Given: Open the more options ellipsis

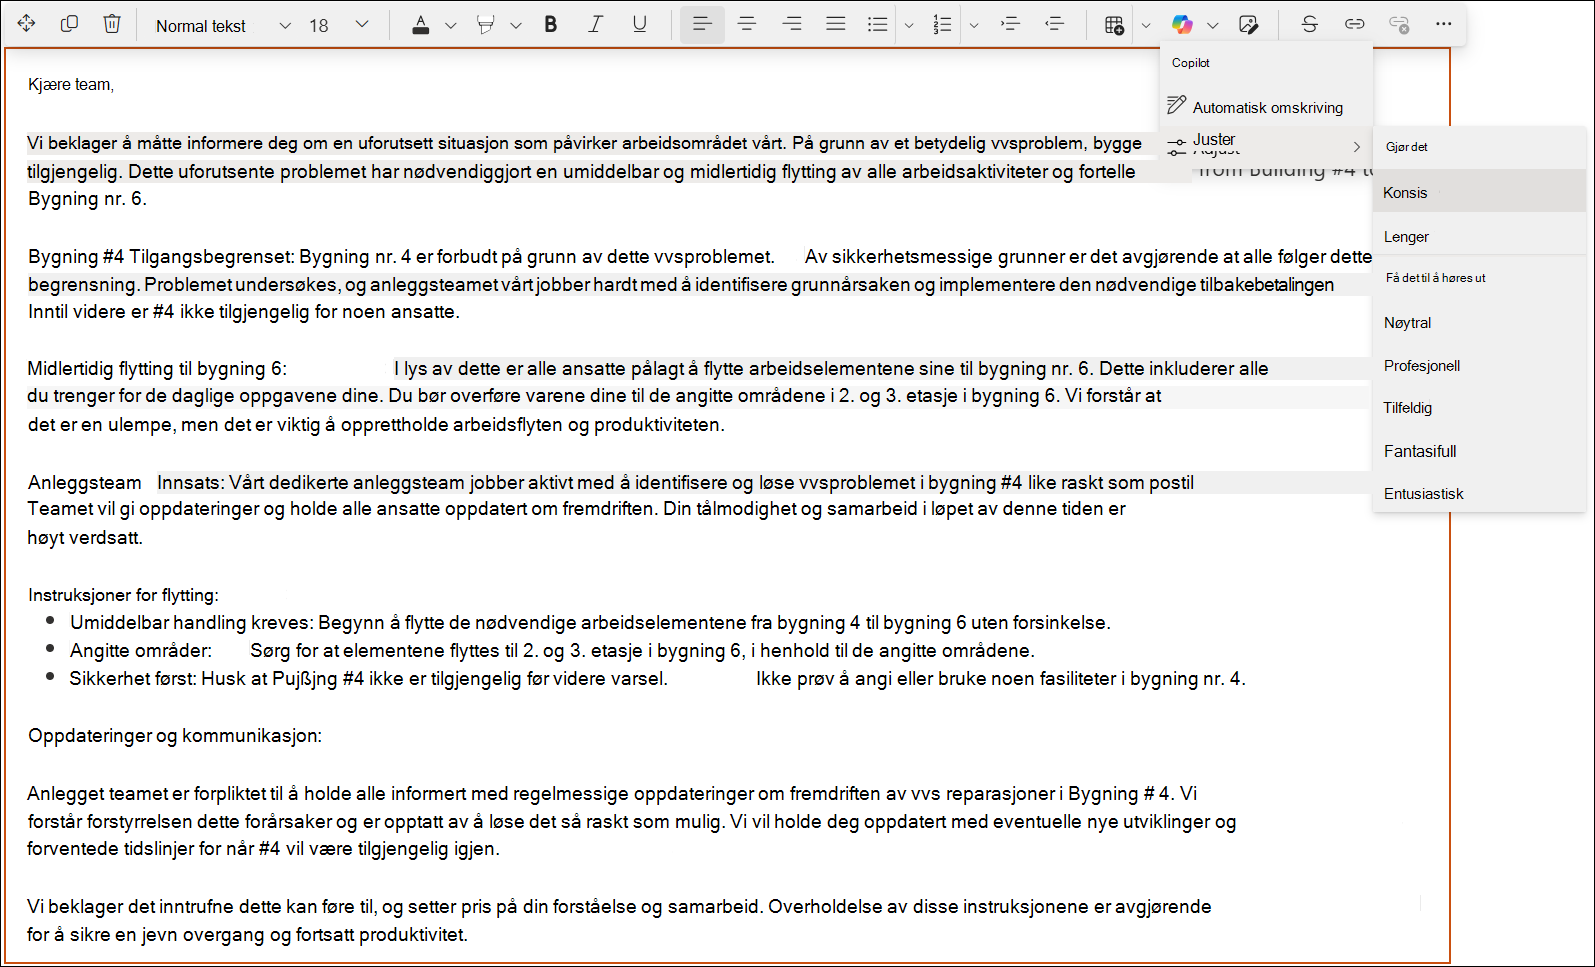Looking at the screenshot, I should (1444, 24).
